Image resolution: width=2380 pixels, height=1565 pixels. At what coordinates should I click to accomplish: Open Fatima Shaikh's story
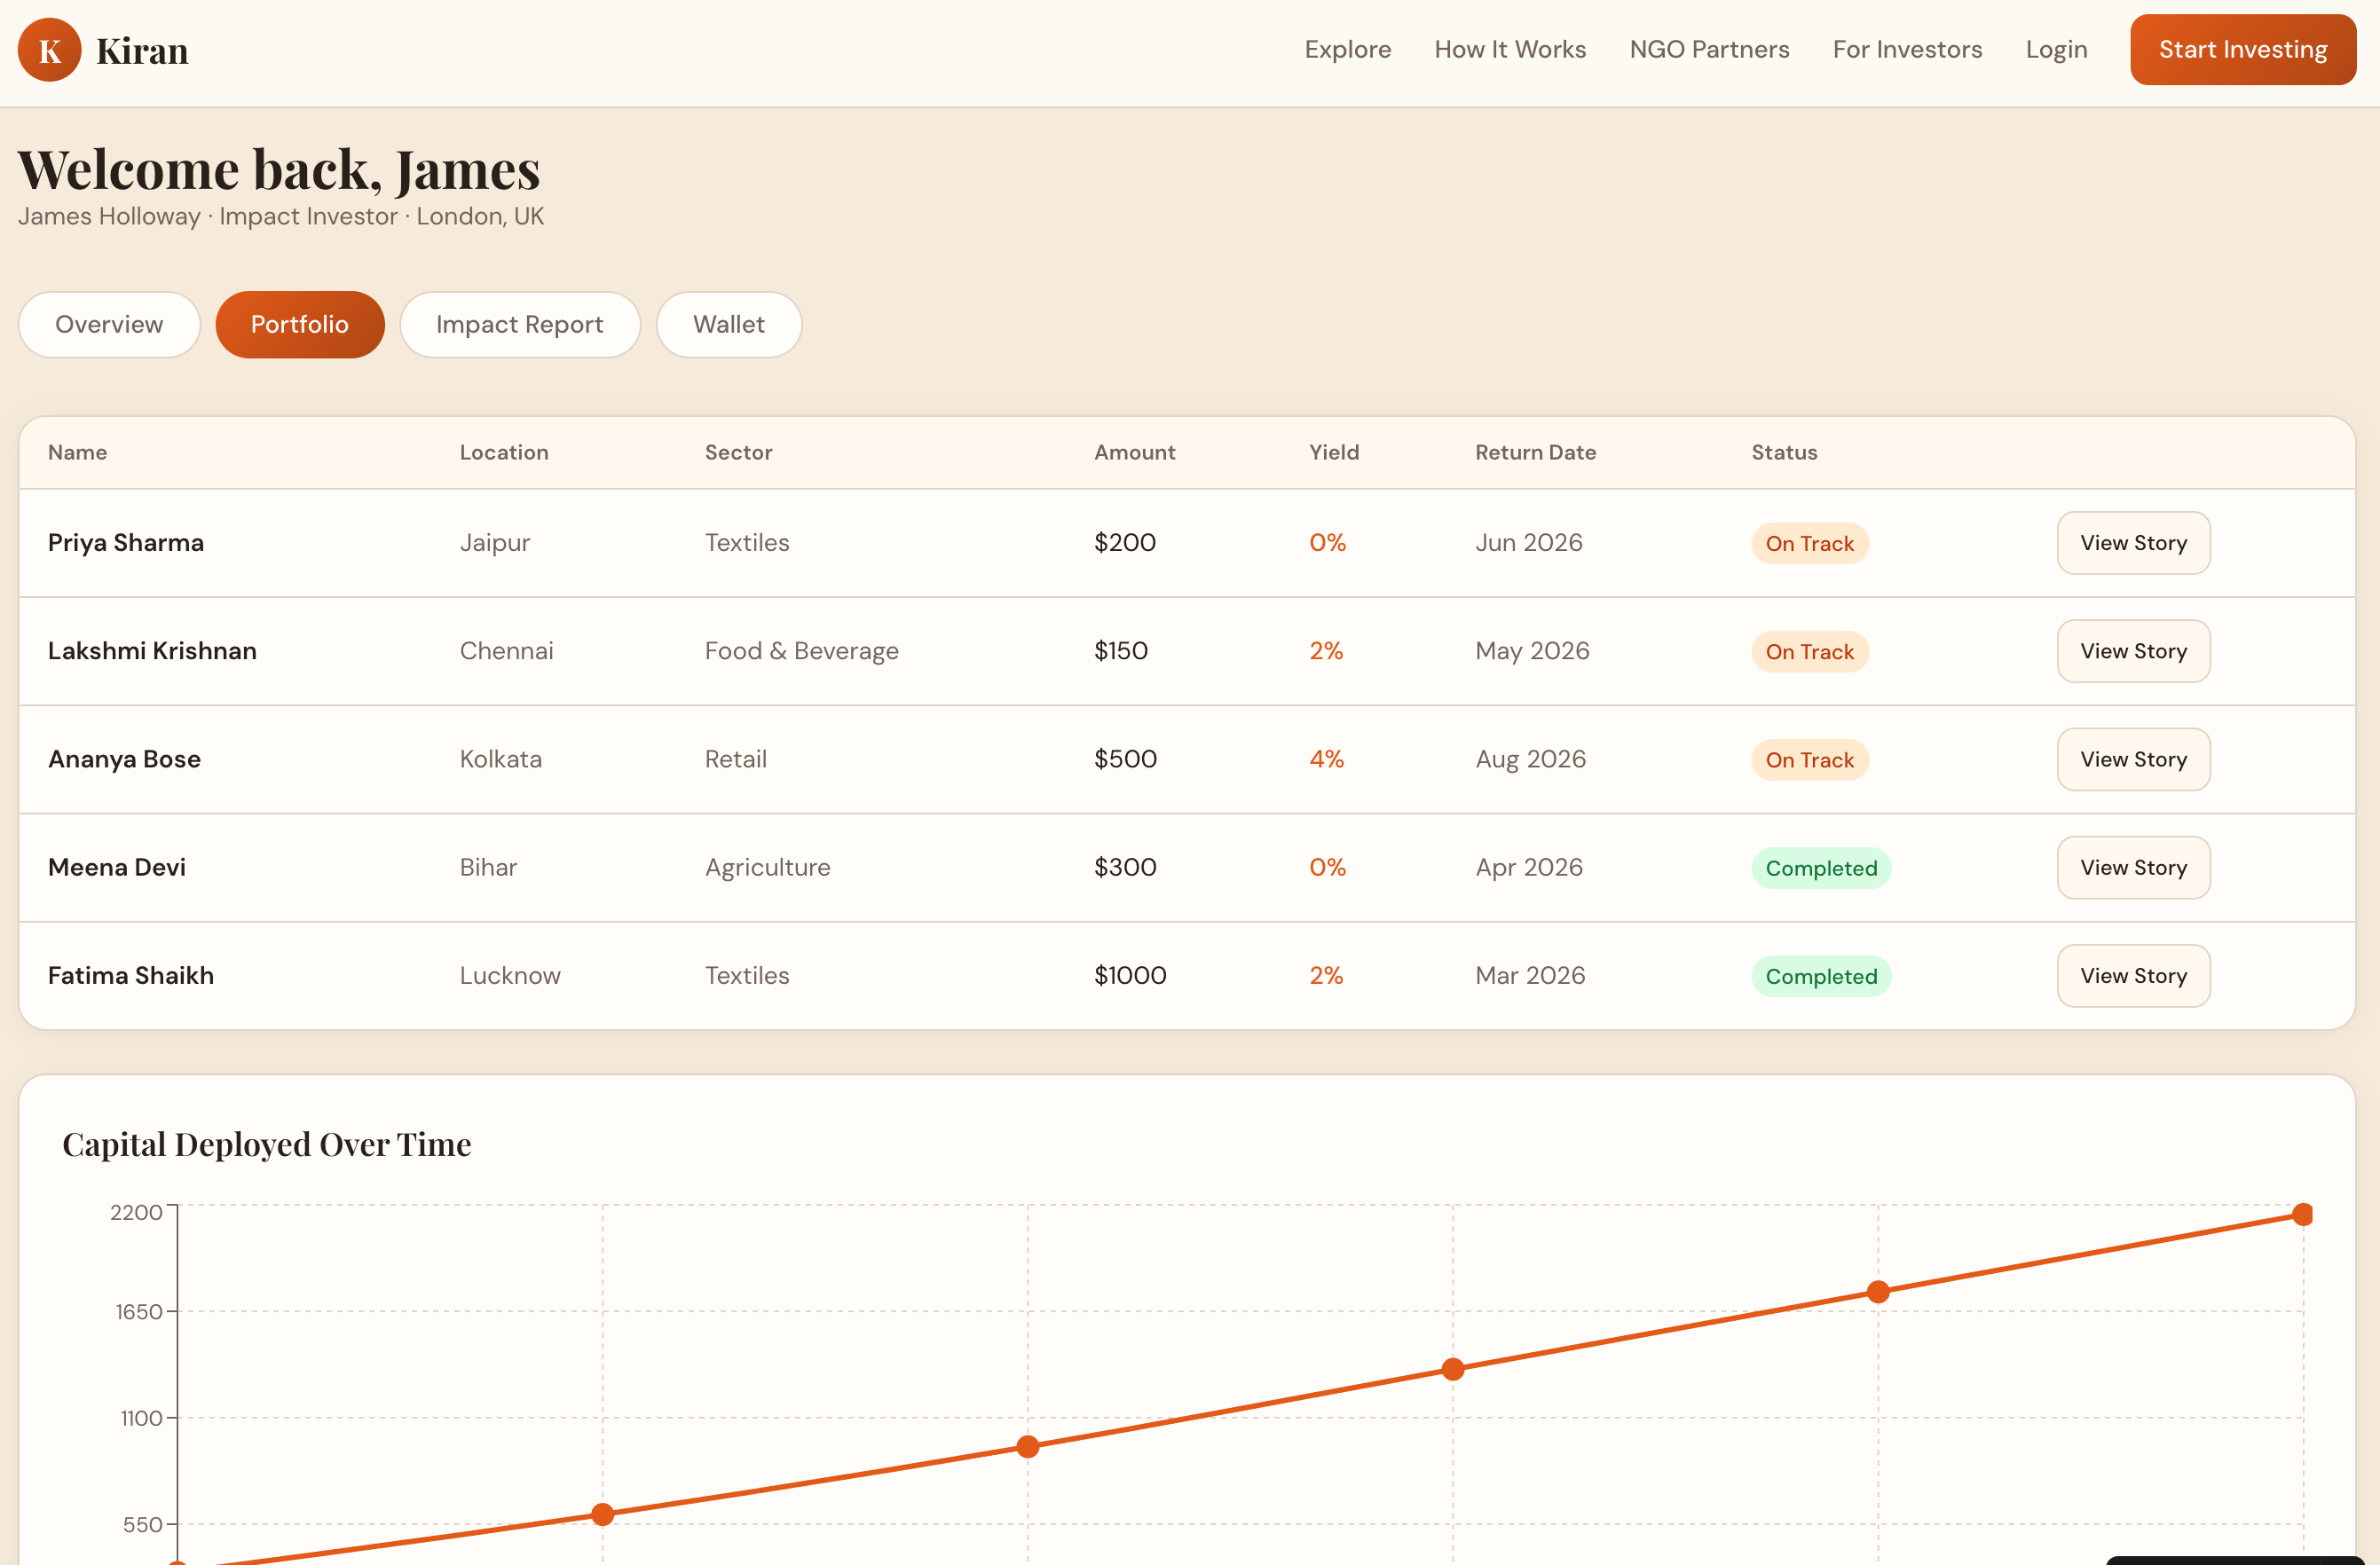point(2132,975)
